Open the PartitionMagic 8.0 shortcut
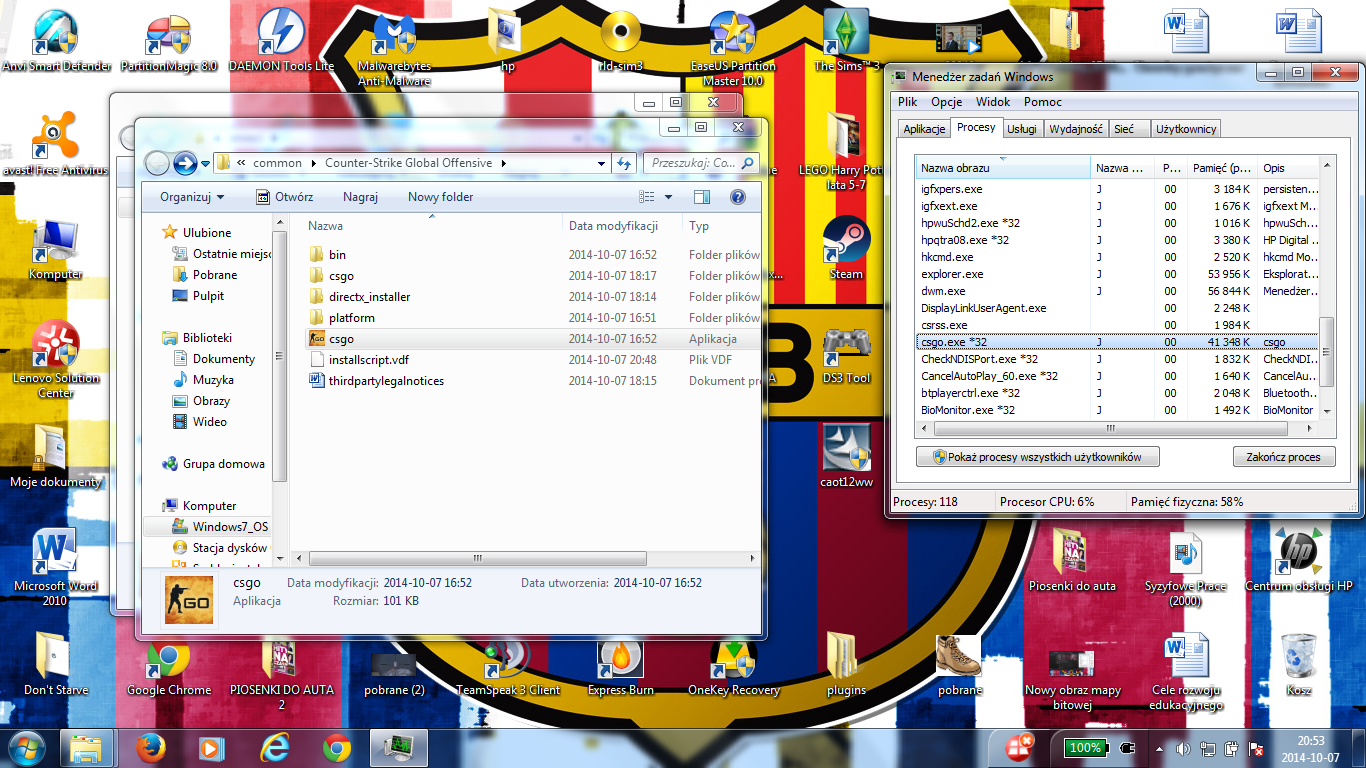This screenshot has width=1366, height=768. pyautogui.click(x=168, y=42)
